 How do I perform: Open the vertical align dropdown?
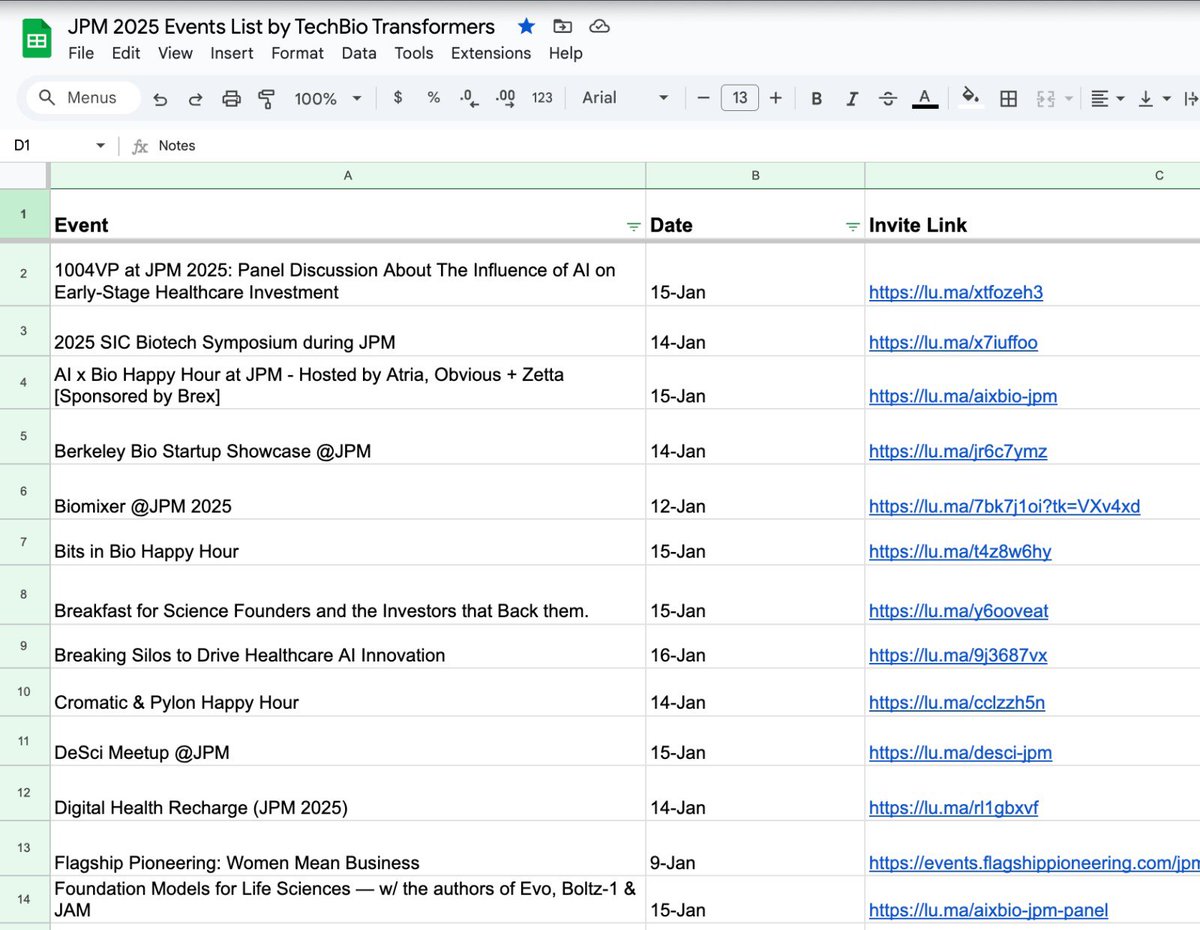pyautogui.click(x=1153, y=98)
